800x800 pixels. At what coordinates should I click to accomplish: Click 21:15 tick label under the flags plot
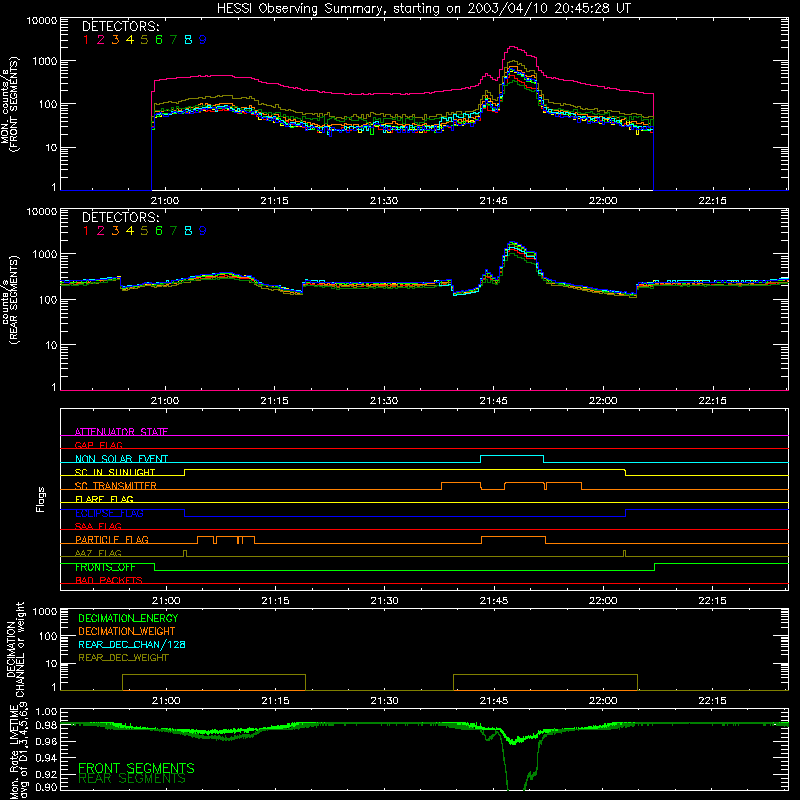(275, 601)
